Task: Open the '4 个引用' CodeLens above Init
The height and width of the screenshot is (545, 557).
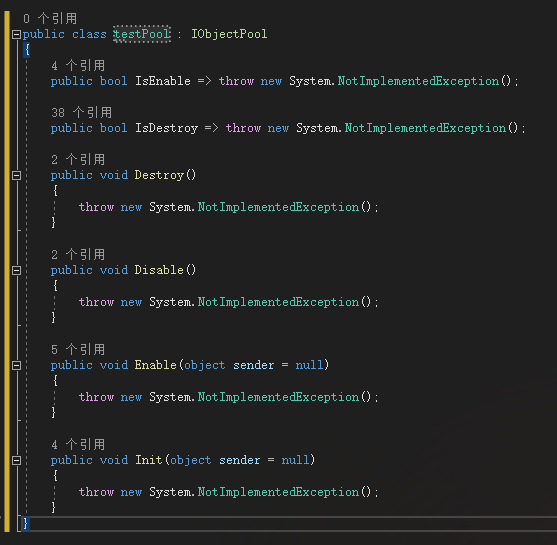Action: pos(78,444)
